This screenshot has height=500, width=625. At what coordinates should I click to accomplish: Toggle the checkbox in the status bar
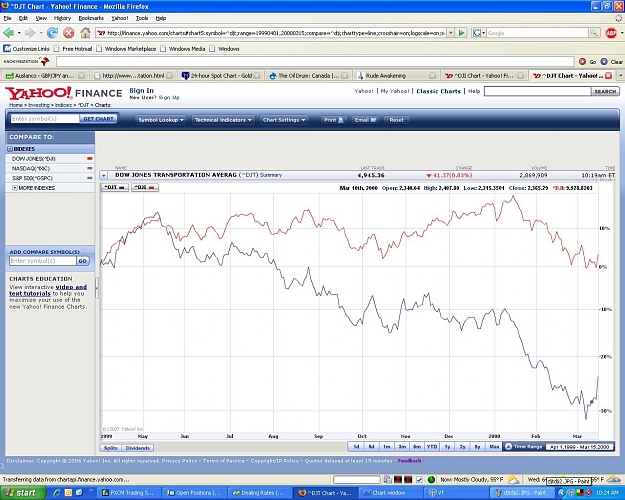419,480
